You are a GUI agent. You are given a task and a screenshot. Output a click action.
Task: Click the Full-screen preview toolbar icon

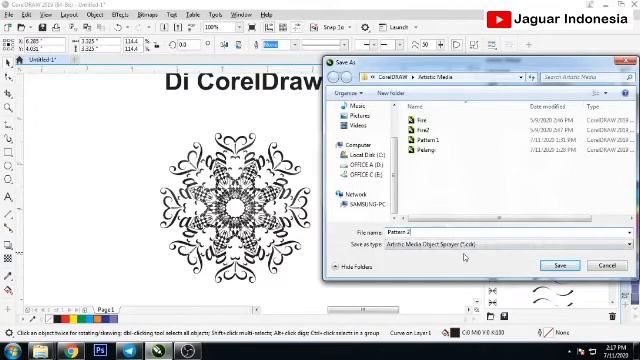click(252, 27)
